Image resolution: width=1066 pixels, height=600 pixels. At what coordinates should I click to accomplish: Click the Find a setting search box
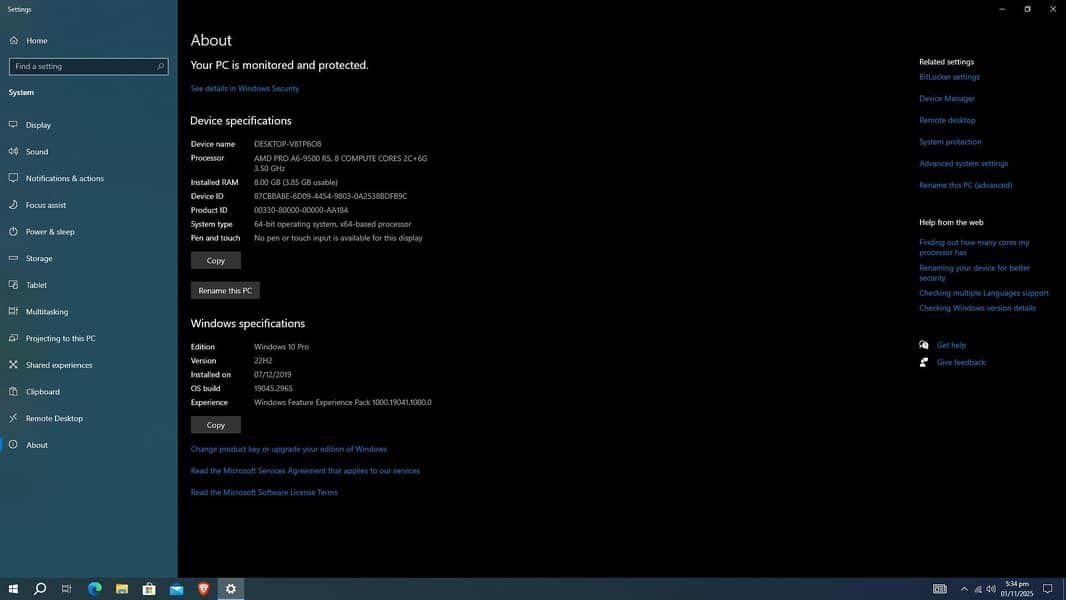click(88, 66)
